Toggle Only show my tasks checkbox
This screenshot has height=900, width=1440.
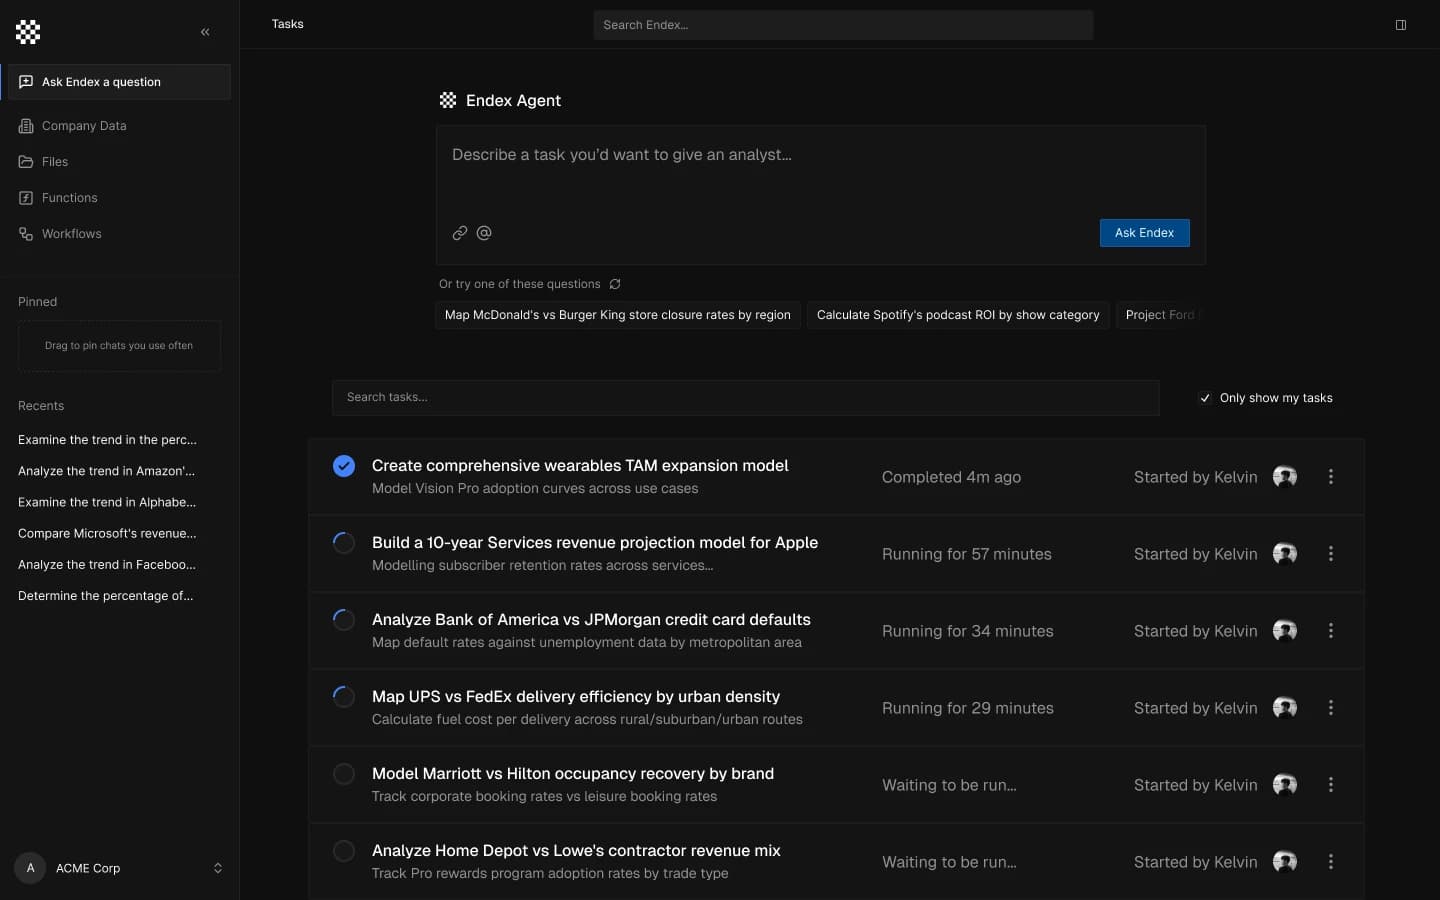[x=1205, y=398]
